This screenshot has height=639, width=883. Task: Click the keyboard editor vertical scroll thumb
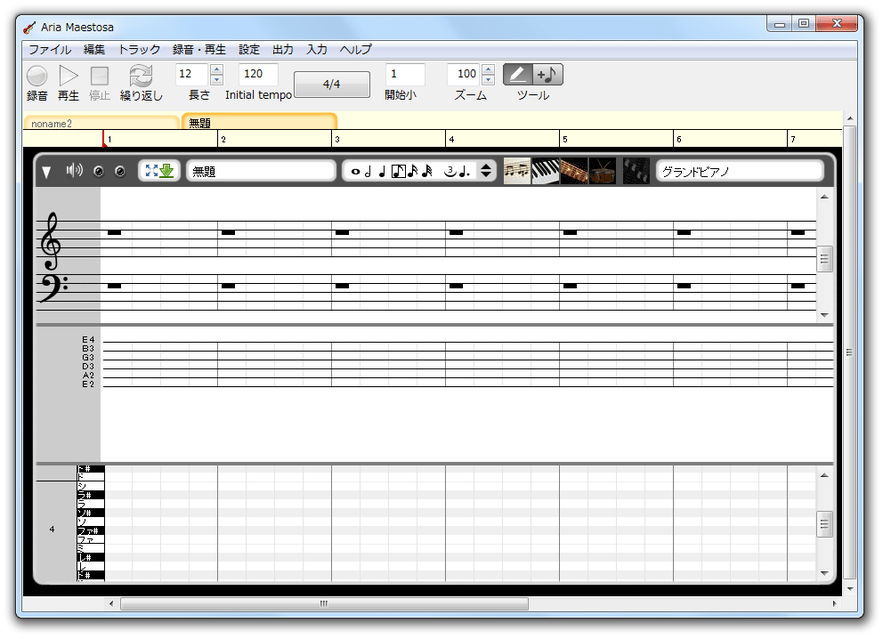(x=824, y=525)
